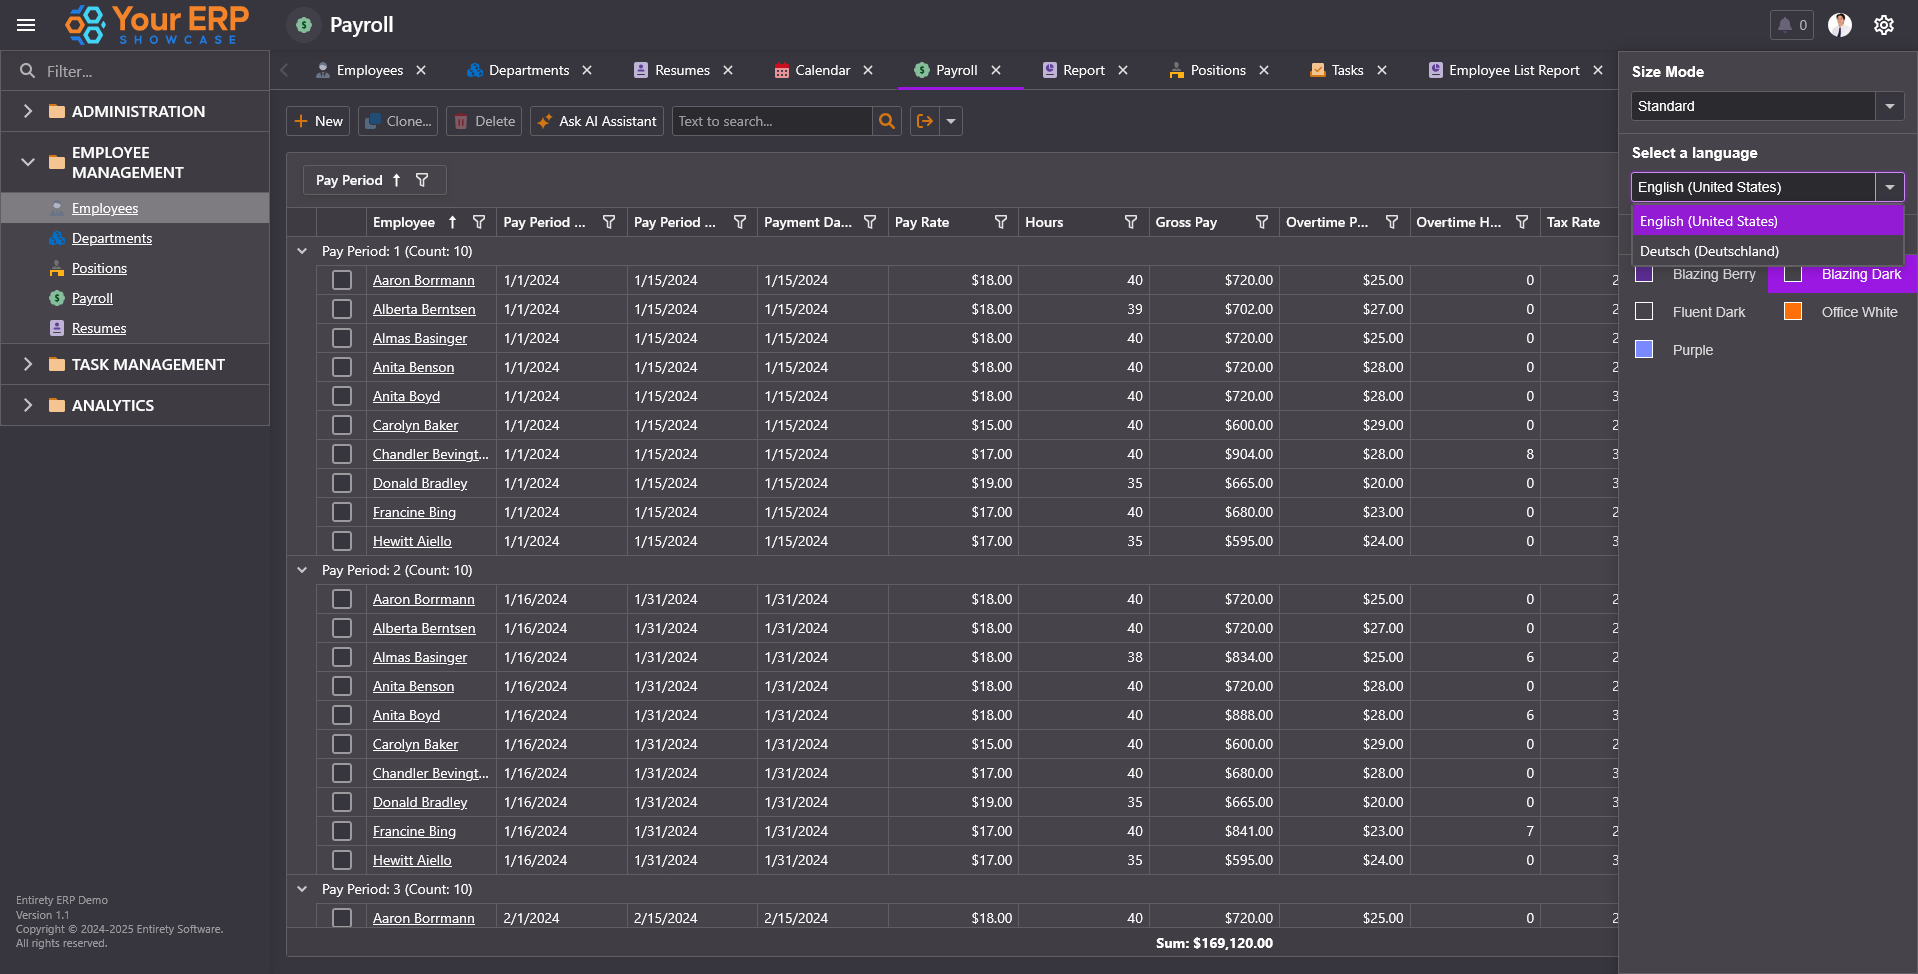The image size is (1918, 974).
Task: Click the export arrow icon in toolbar
Action: click(x=925, y=121)
